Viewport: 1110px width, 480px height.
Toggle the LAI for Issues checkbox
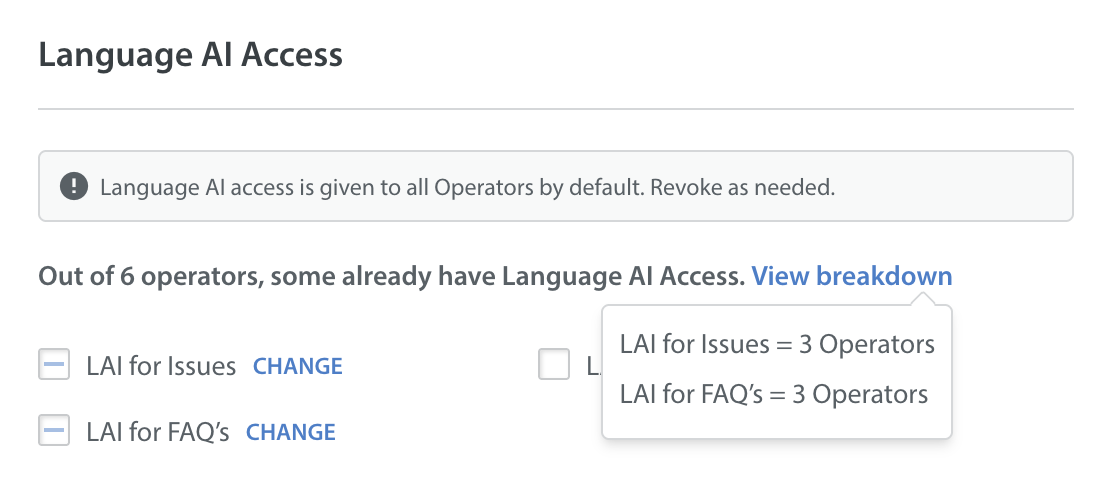click(x=54, y=365)
